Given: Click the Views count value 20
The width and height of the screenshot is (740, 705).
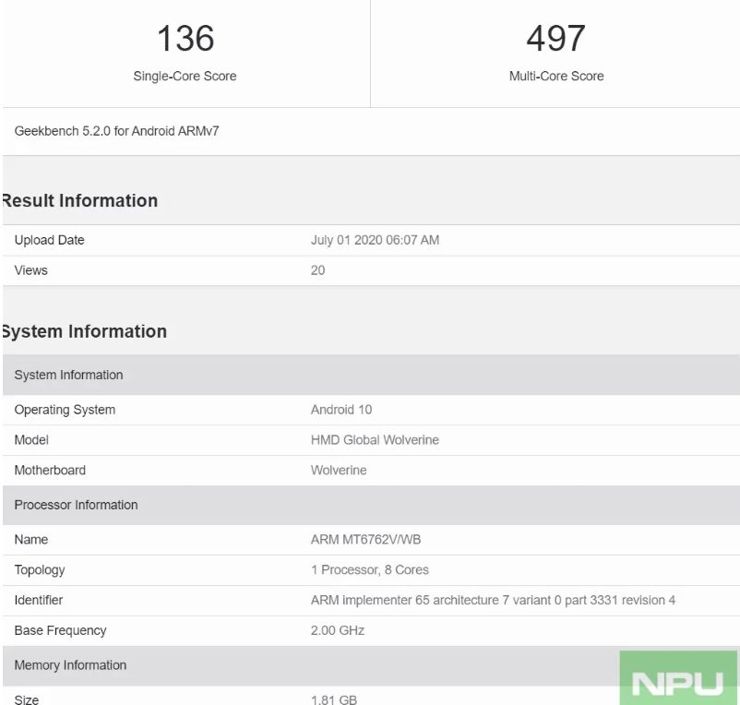Looking at the screenshot, I should (318, 270).
